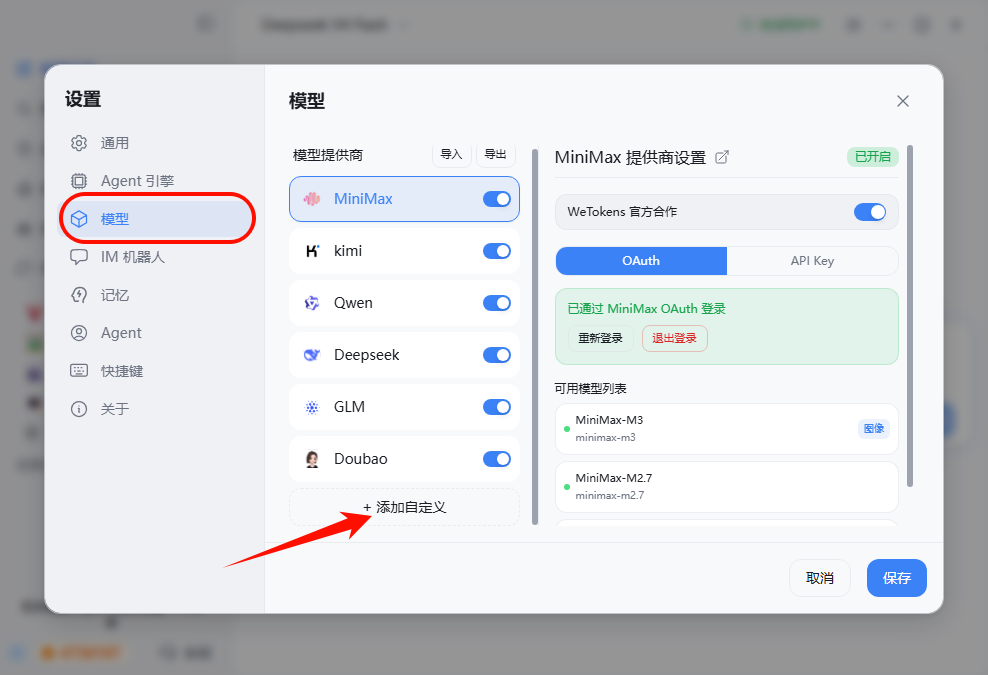988x675 pixels.
Task: Click the 记忆 brain icon
Action: pos(79,295)
